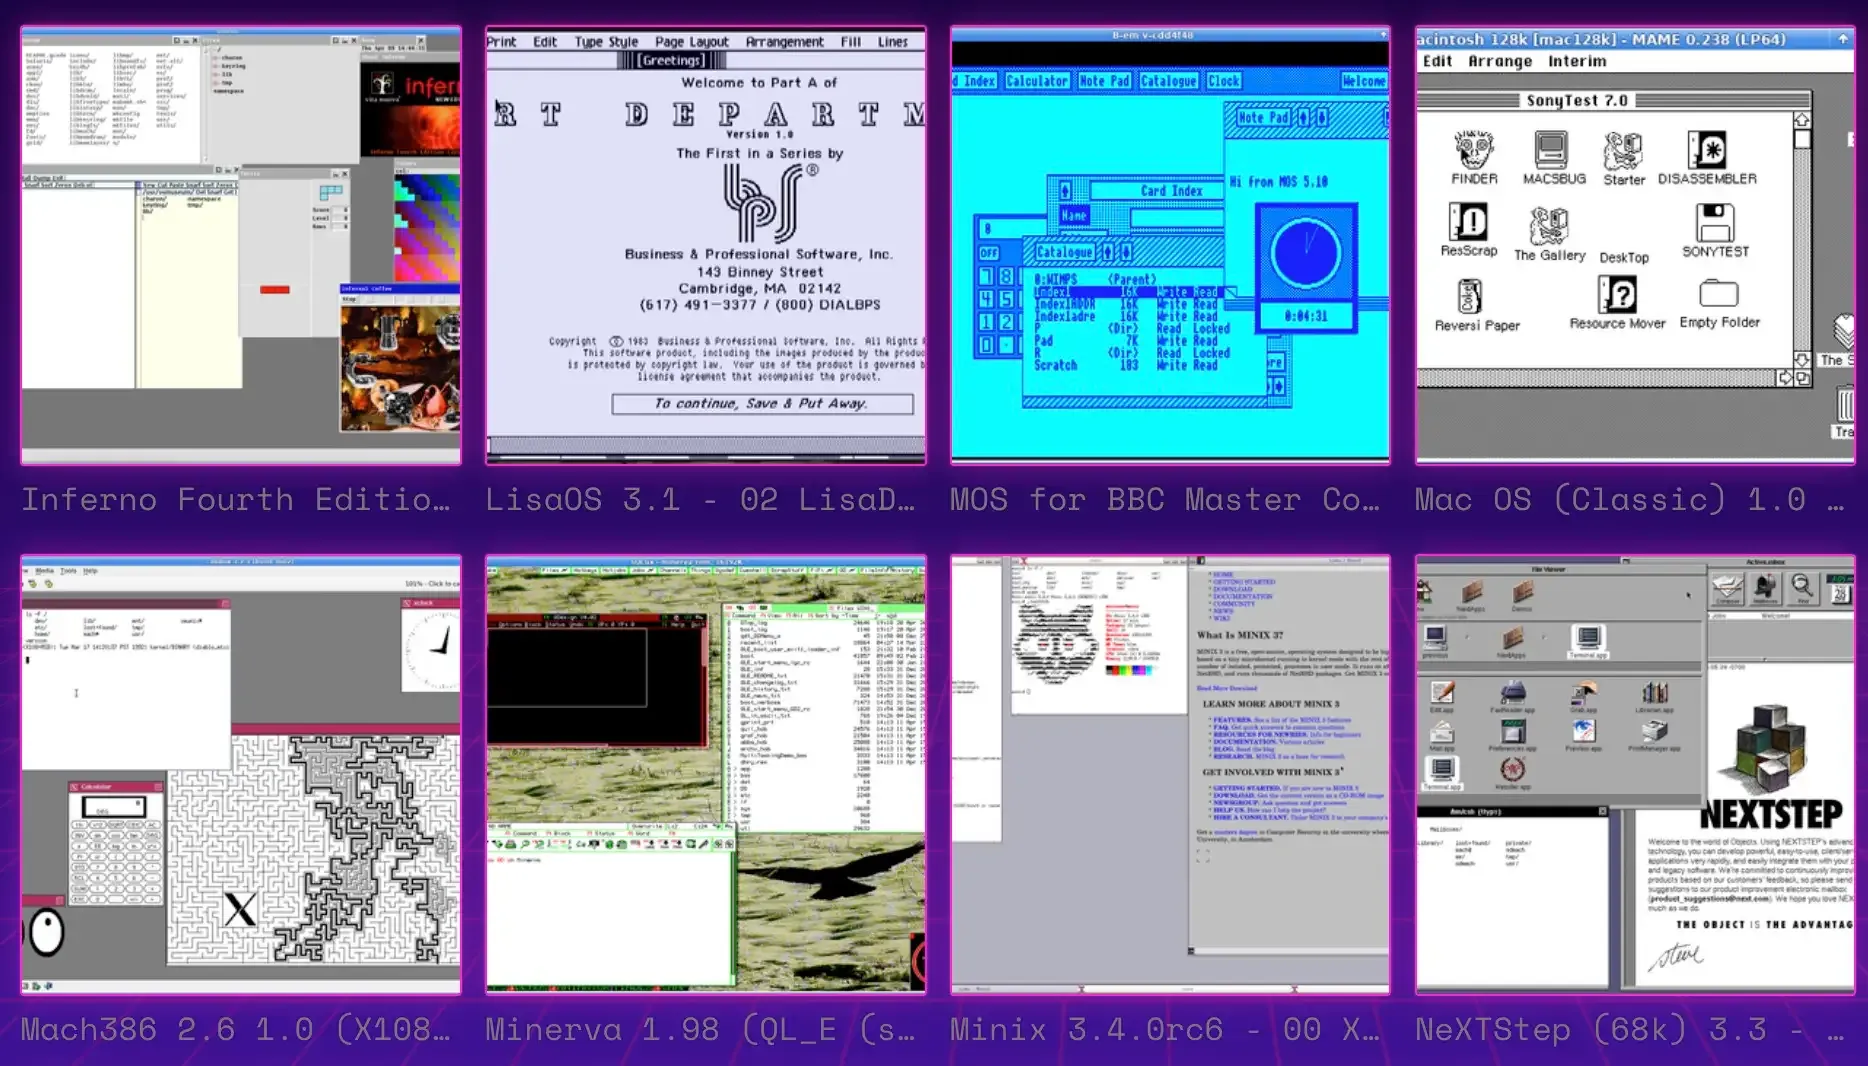This screenshot has width=1868, height=1066.
Task: Click the Page Layout menu in LisaOS screenshot
Action: click(692, 42)
